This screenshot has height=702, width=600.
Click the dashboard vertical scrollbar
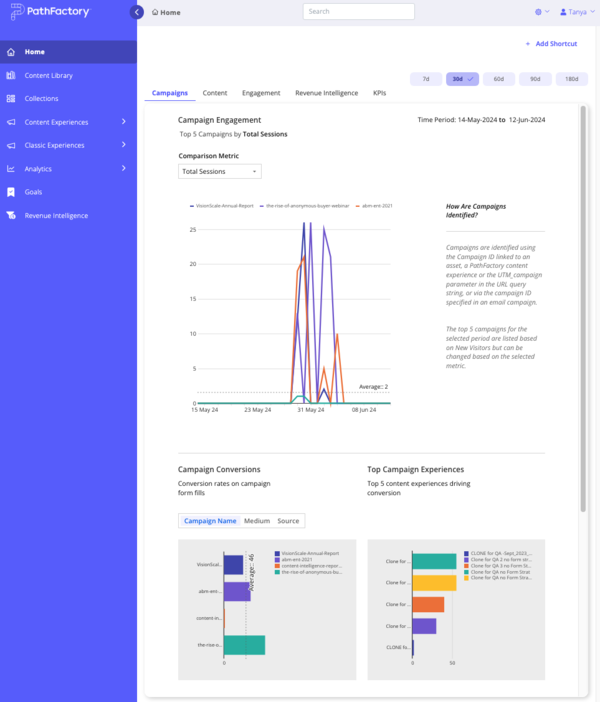583,309
